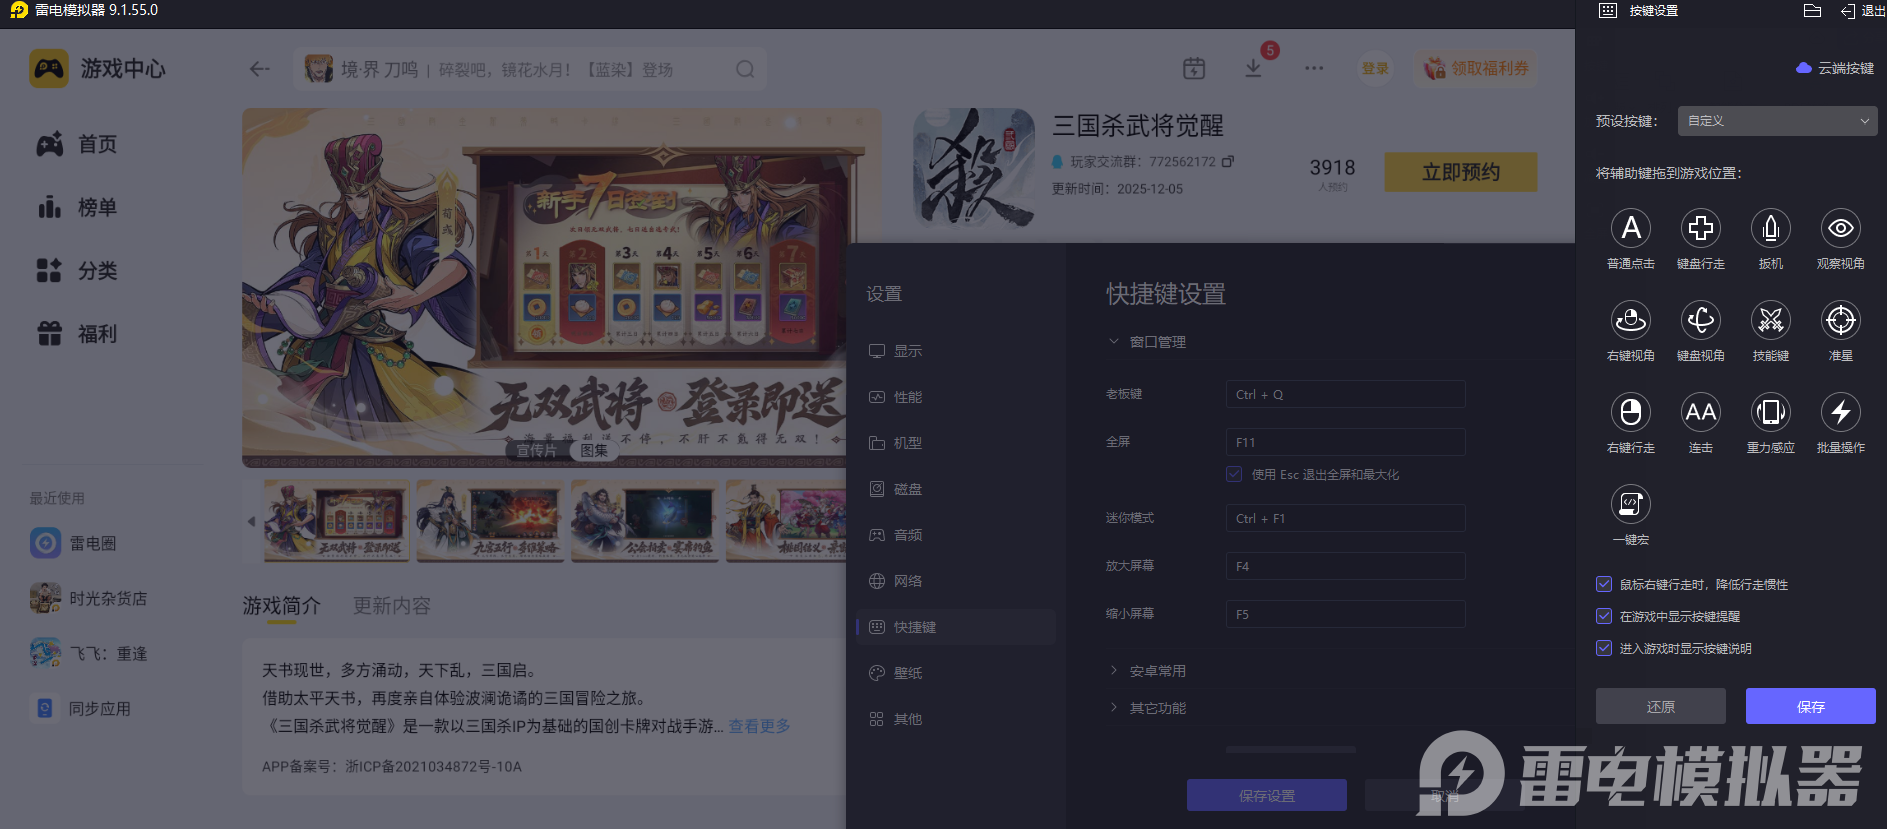Select the 普通点击 tap key icon
This screenshot has width=1887, height=829.
(1631, 228)
